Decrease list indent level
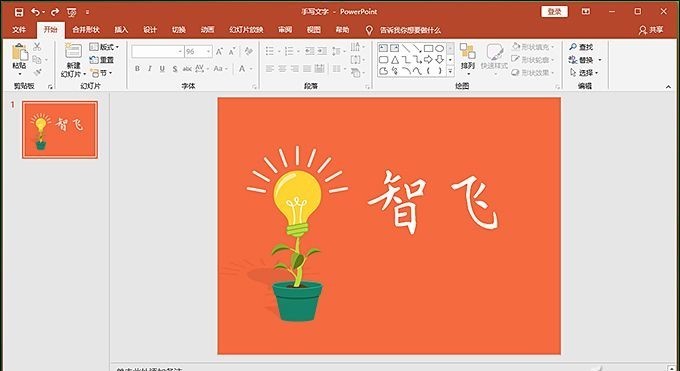Image resolution: width=680 pixels, height=371 pixels. tap(310, 51)
